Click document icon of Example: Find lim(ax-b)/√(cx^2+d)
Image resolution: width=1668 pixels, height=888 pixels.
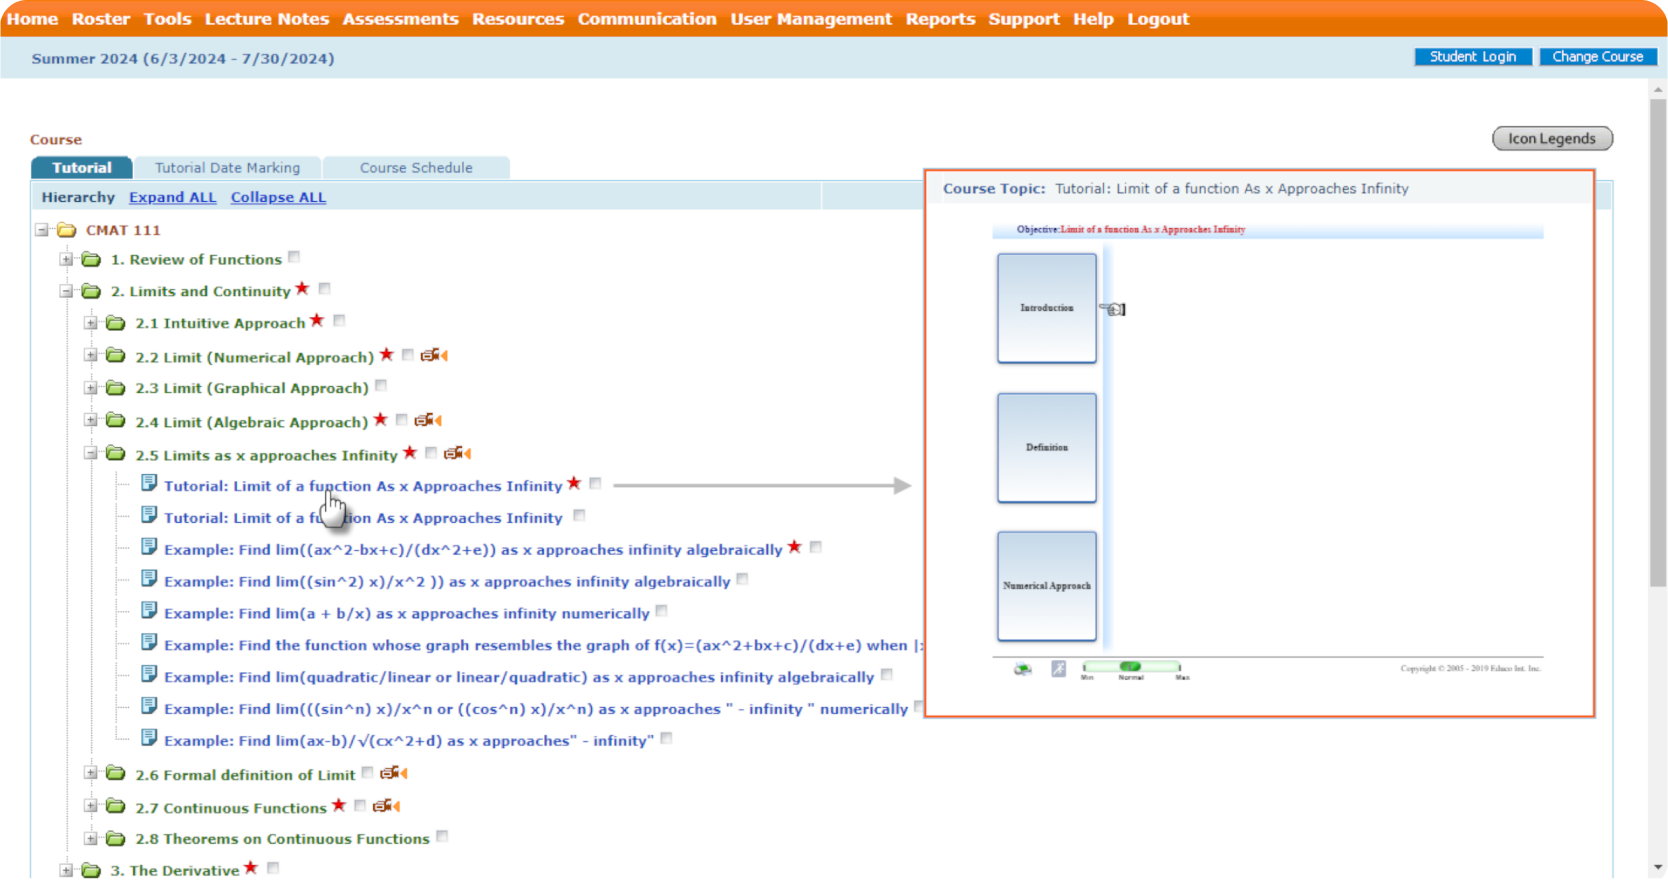point(149,738)
